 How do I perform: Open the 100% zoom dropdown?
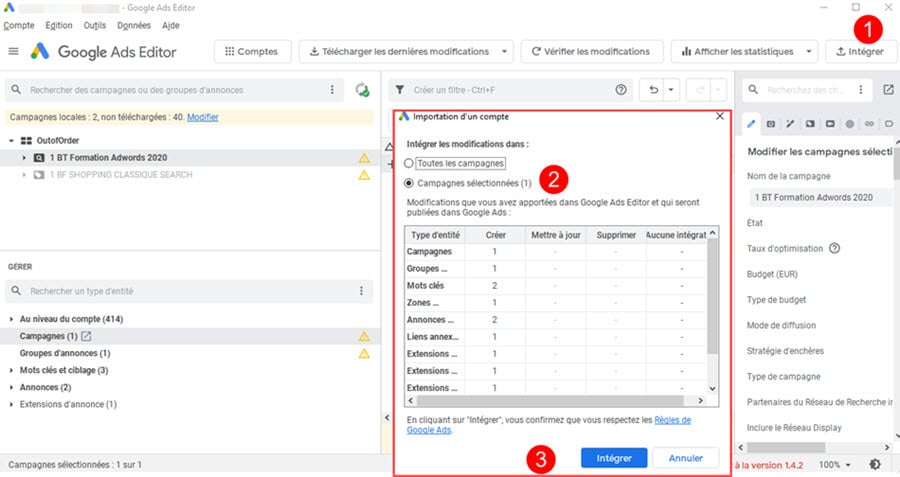click(x=835, y=465)
